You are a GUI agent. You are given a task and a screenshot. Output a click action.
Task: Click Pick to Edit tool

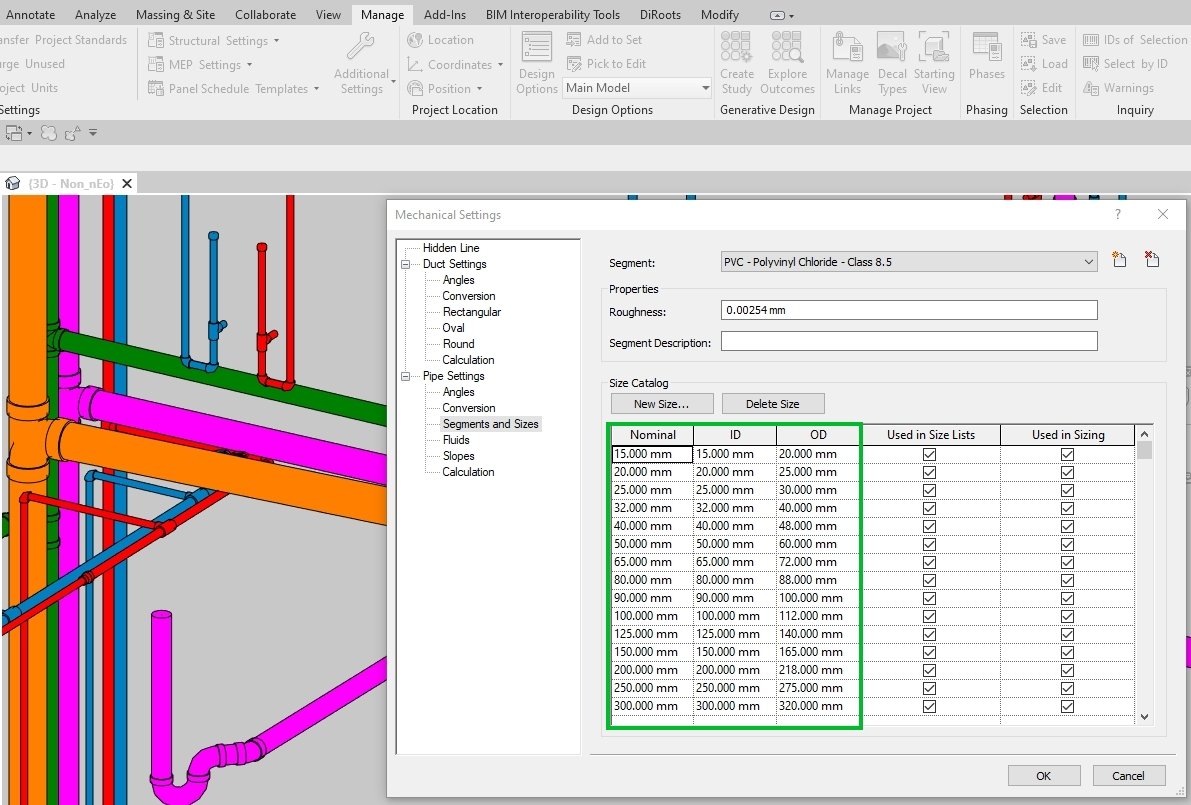606,64
